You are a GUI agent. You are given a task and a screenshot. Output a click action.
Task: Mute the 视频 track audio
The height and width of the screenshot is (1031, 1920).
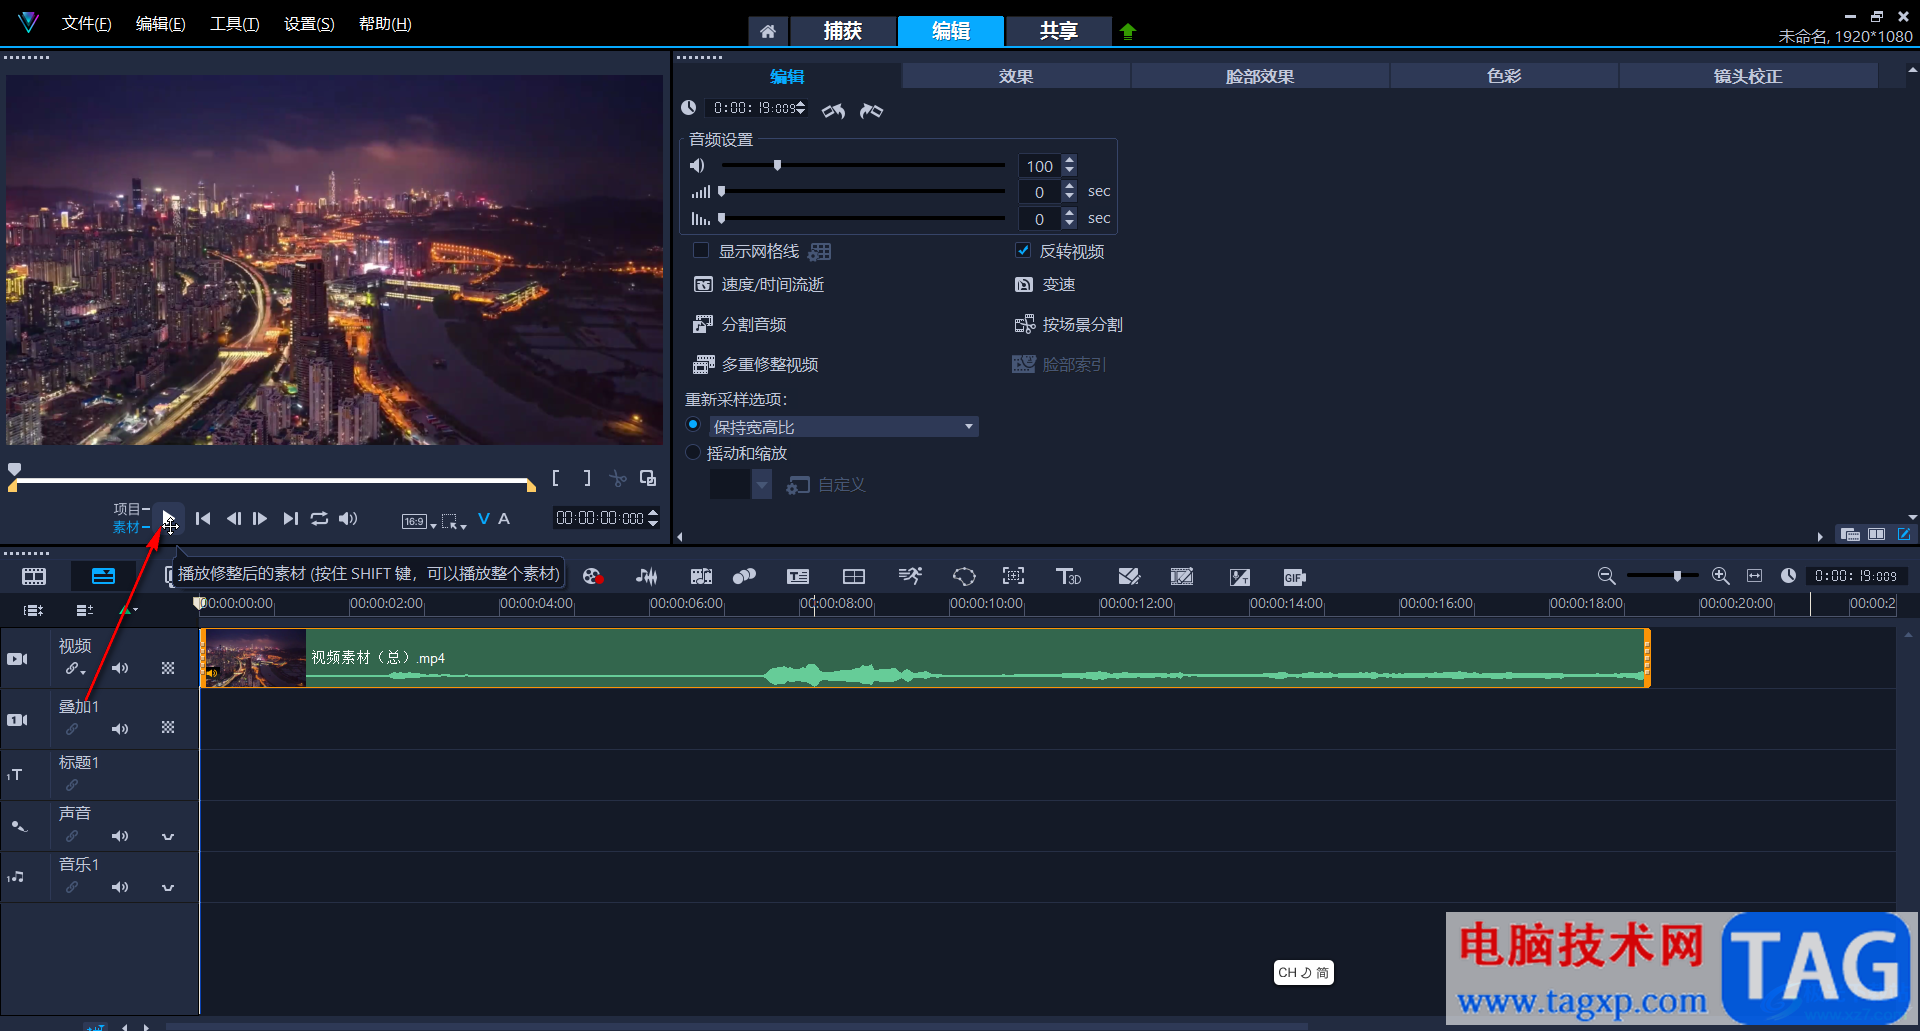click(120, 668)
